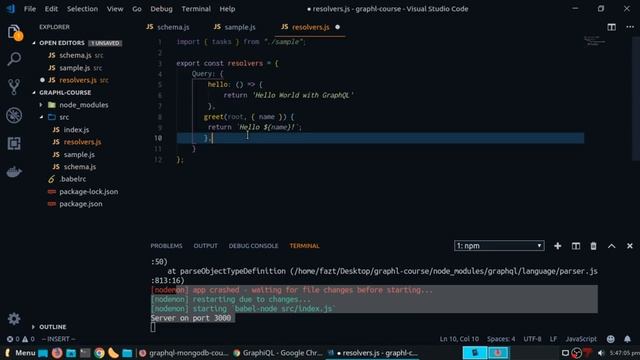Click the feedback smiley in the status bar
640x360 pixels.
point(611,339)
